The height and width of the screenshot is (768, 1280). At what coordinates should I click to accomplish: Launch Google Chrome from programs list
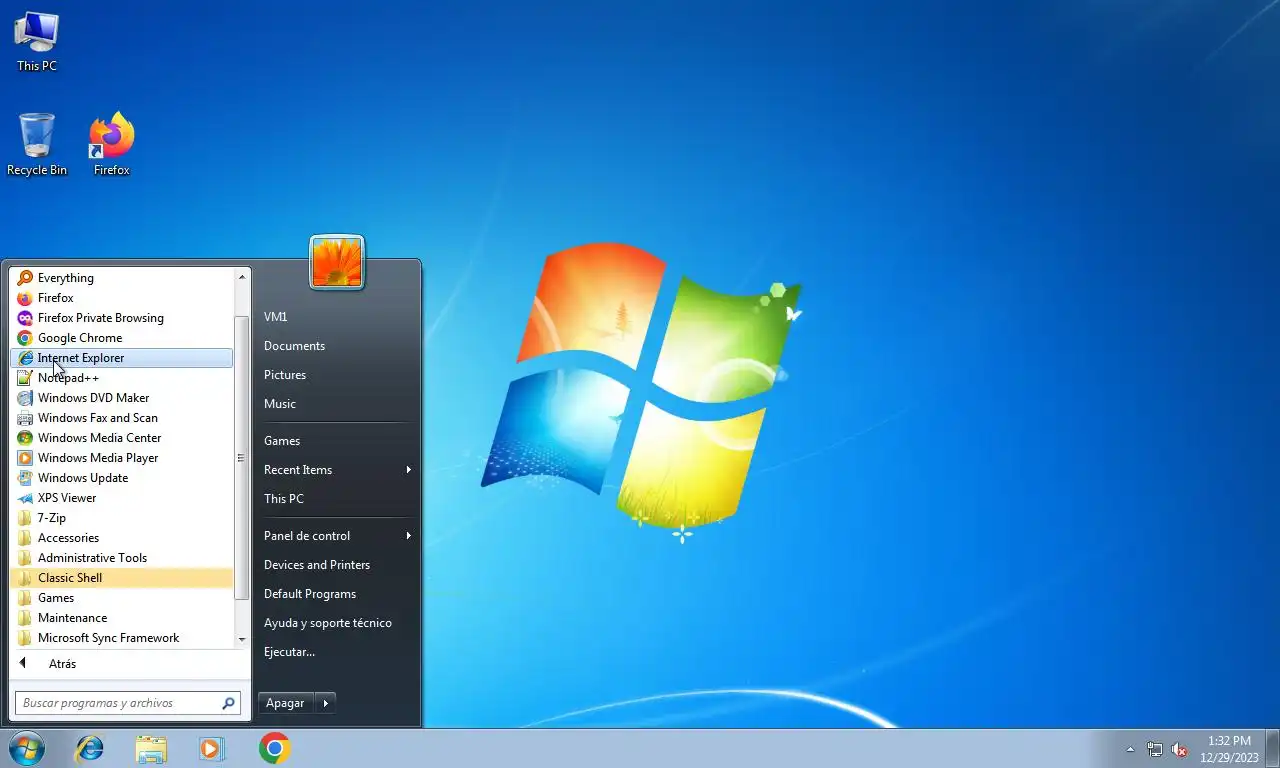point(121,338)
